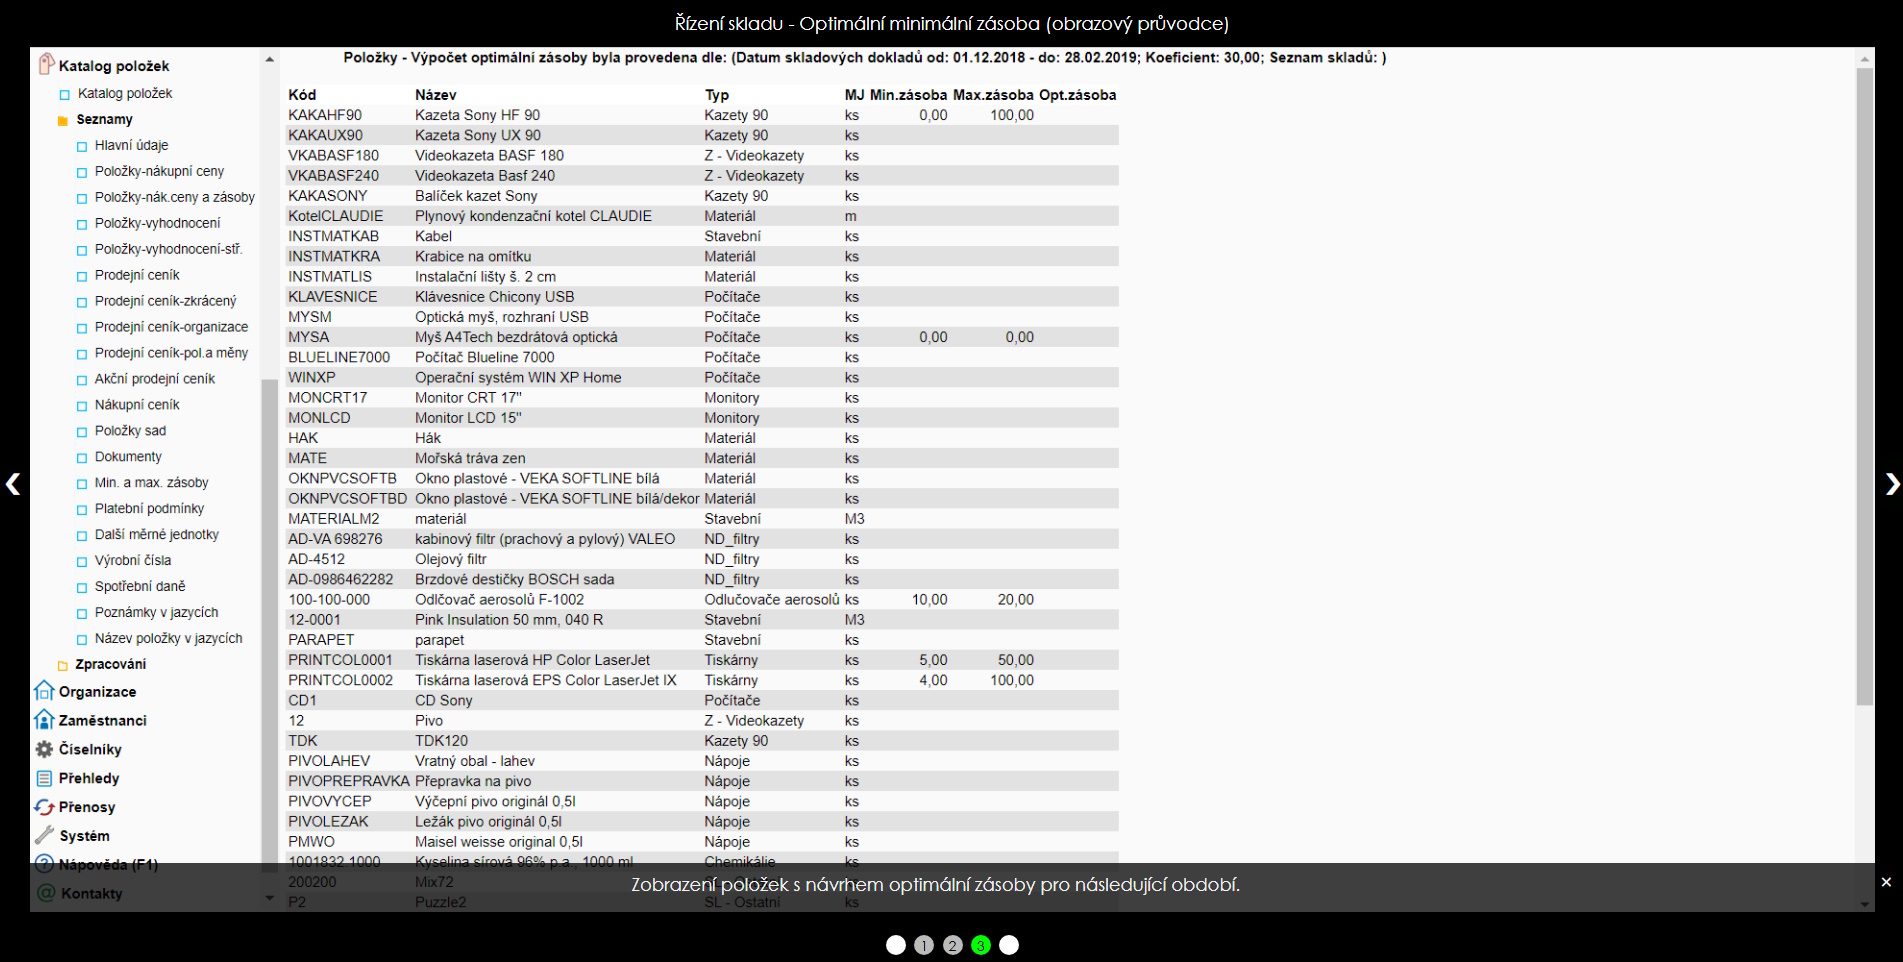Click the Přenosy sync arrows icon
The height and width of the screenshot is (962, 1903).
[44, 807]
